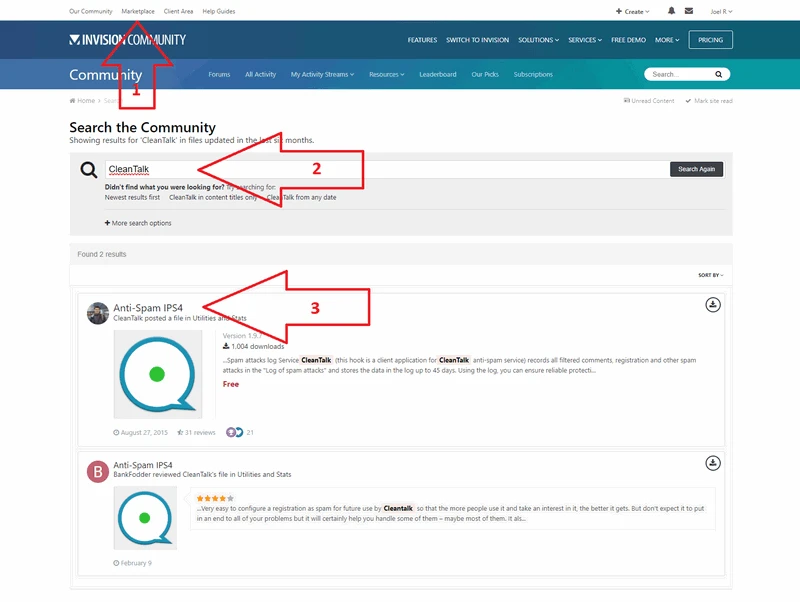
Task: Click download icon on BankFodder review result
Action: 713,463
